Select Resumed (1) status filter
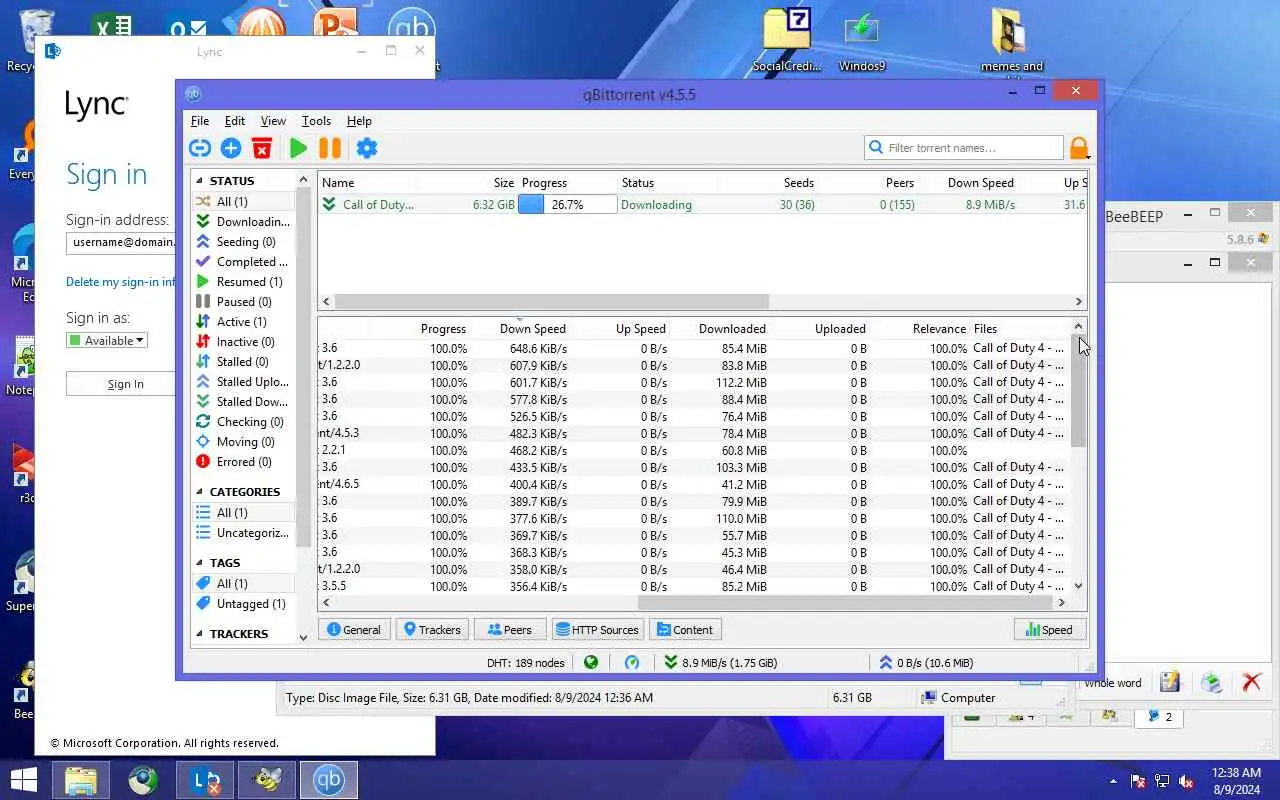1280x800 pixels. pos(243,282)
